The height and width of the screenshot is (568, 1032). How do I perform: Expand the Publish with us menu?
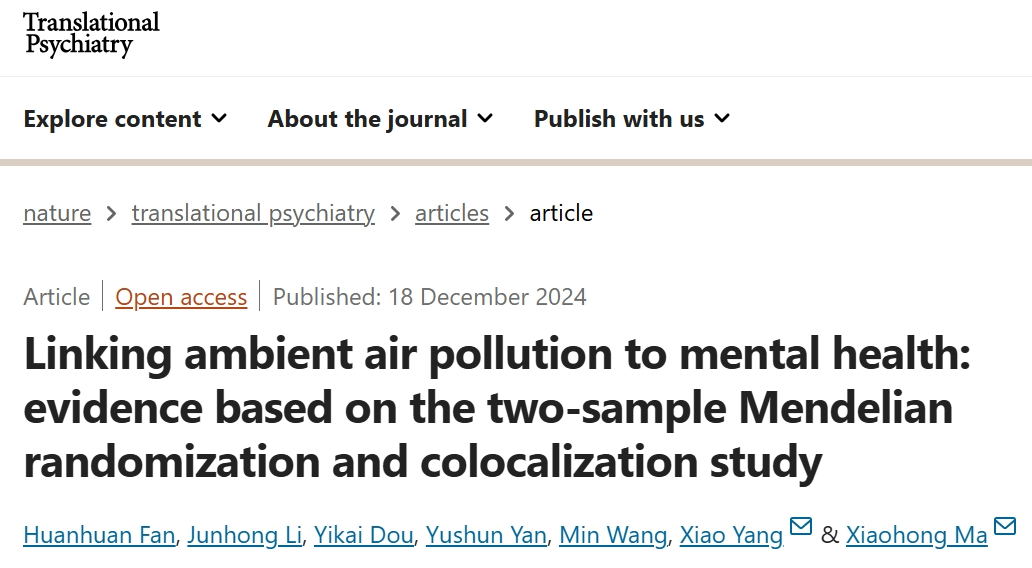pos(632,119)
